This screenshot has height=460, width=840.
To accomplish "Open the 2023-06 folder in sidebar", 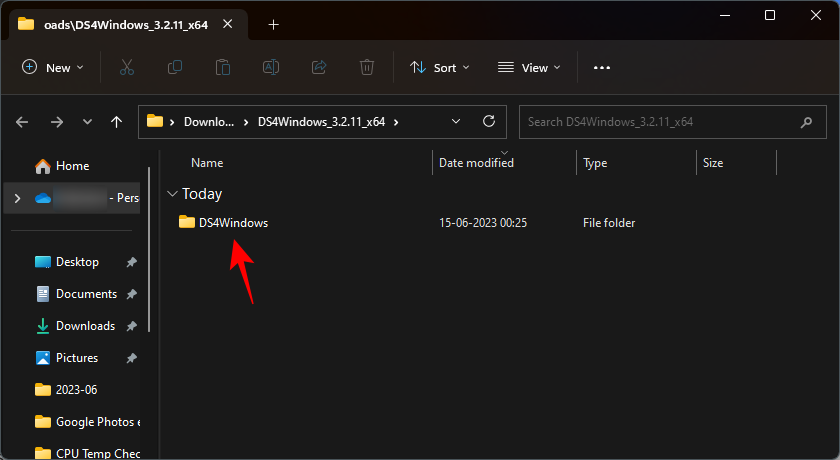I will coord(66,390).
